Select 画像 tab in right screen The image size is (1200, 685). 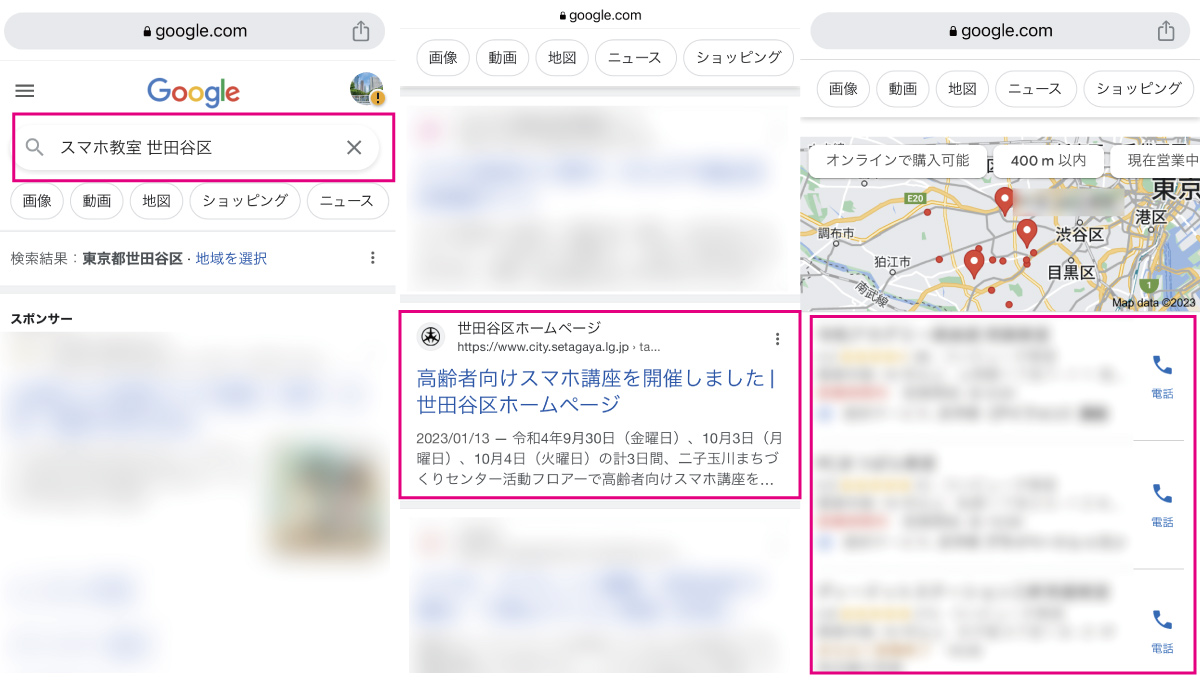pos(843,89)
